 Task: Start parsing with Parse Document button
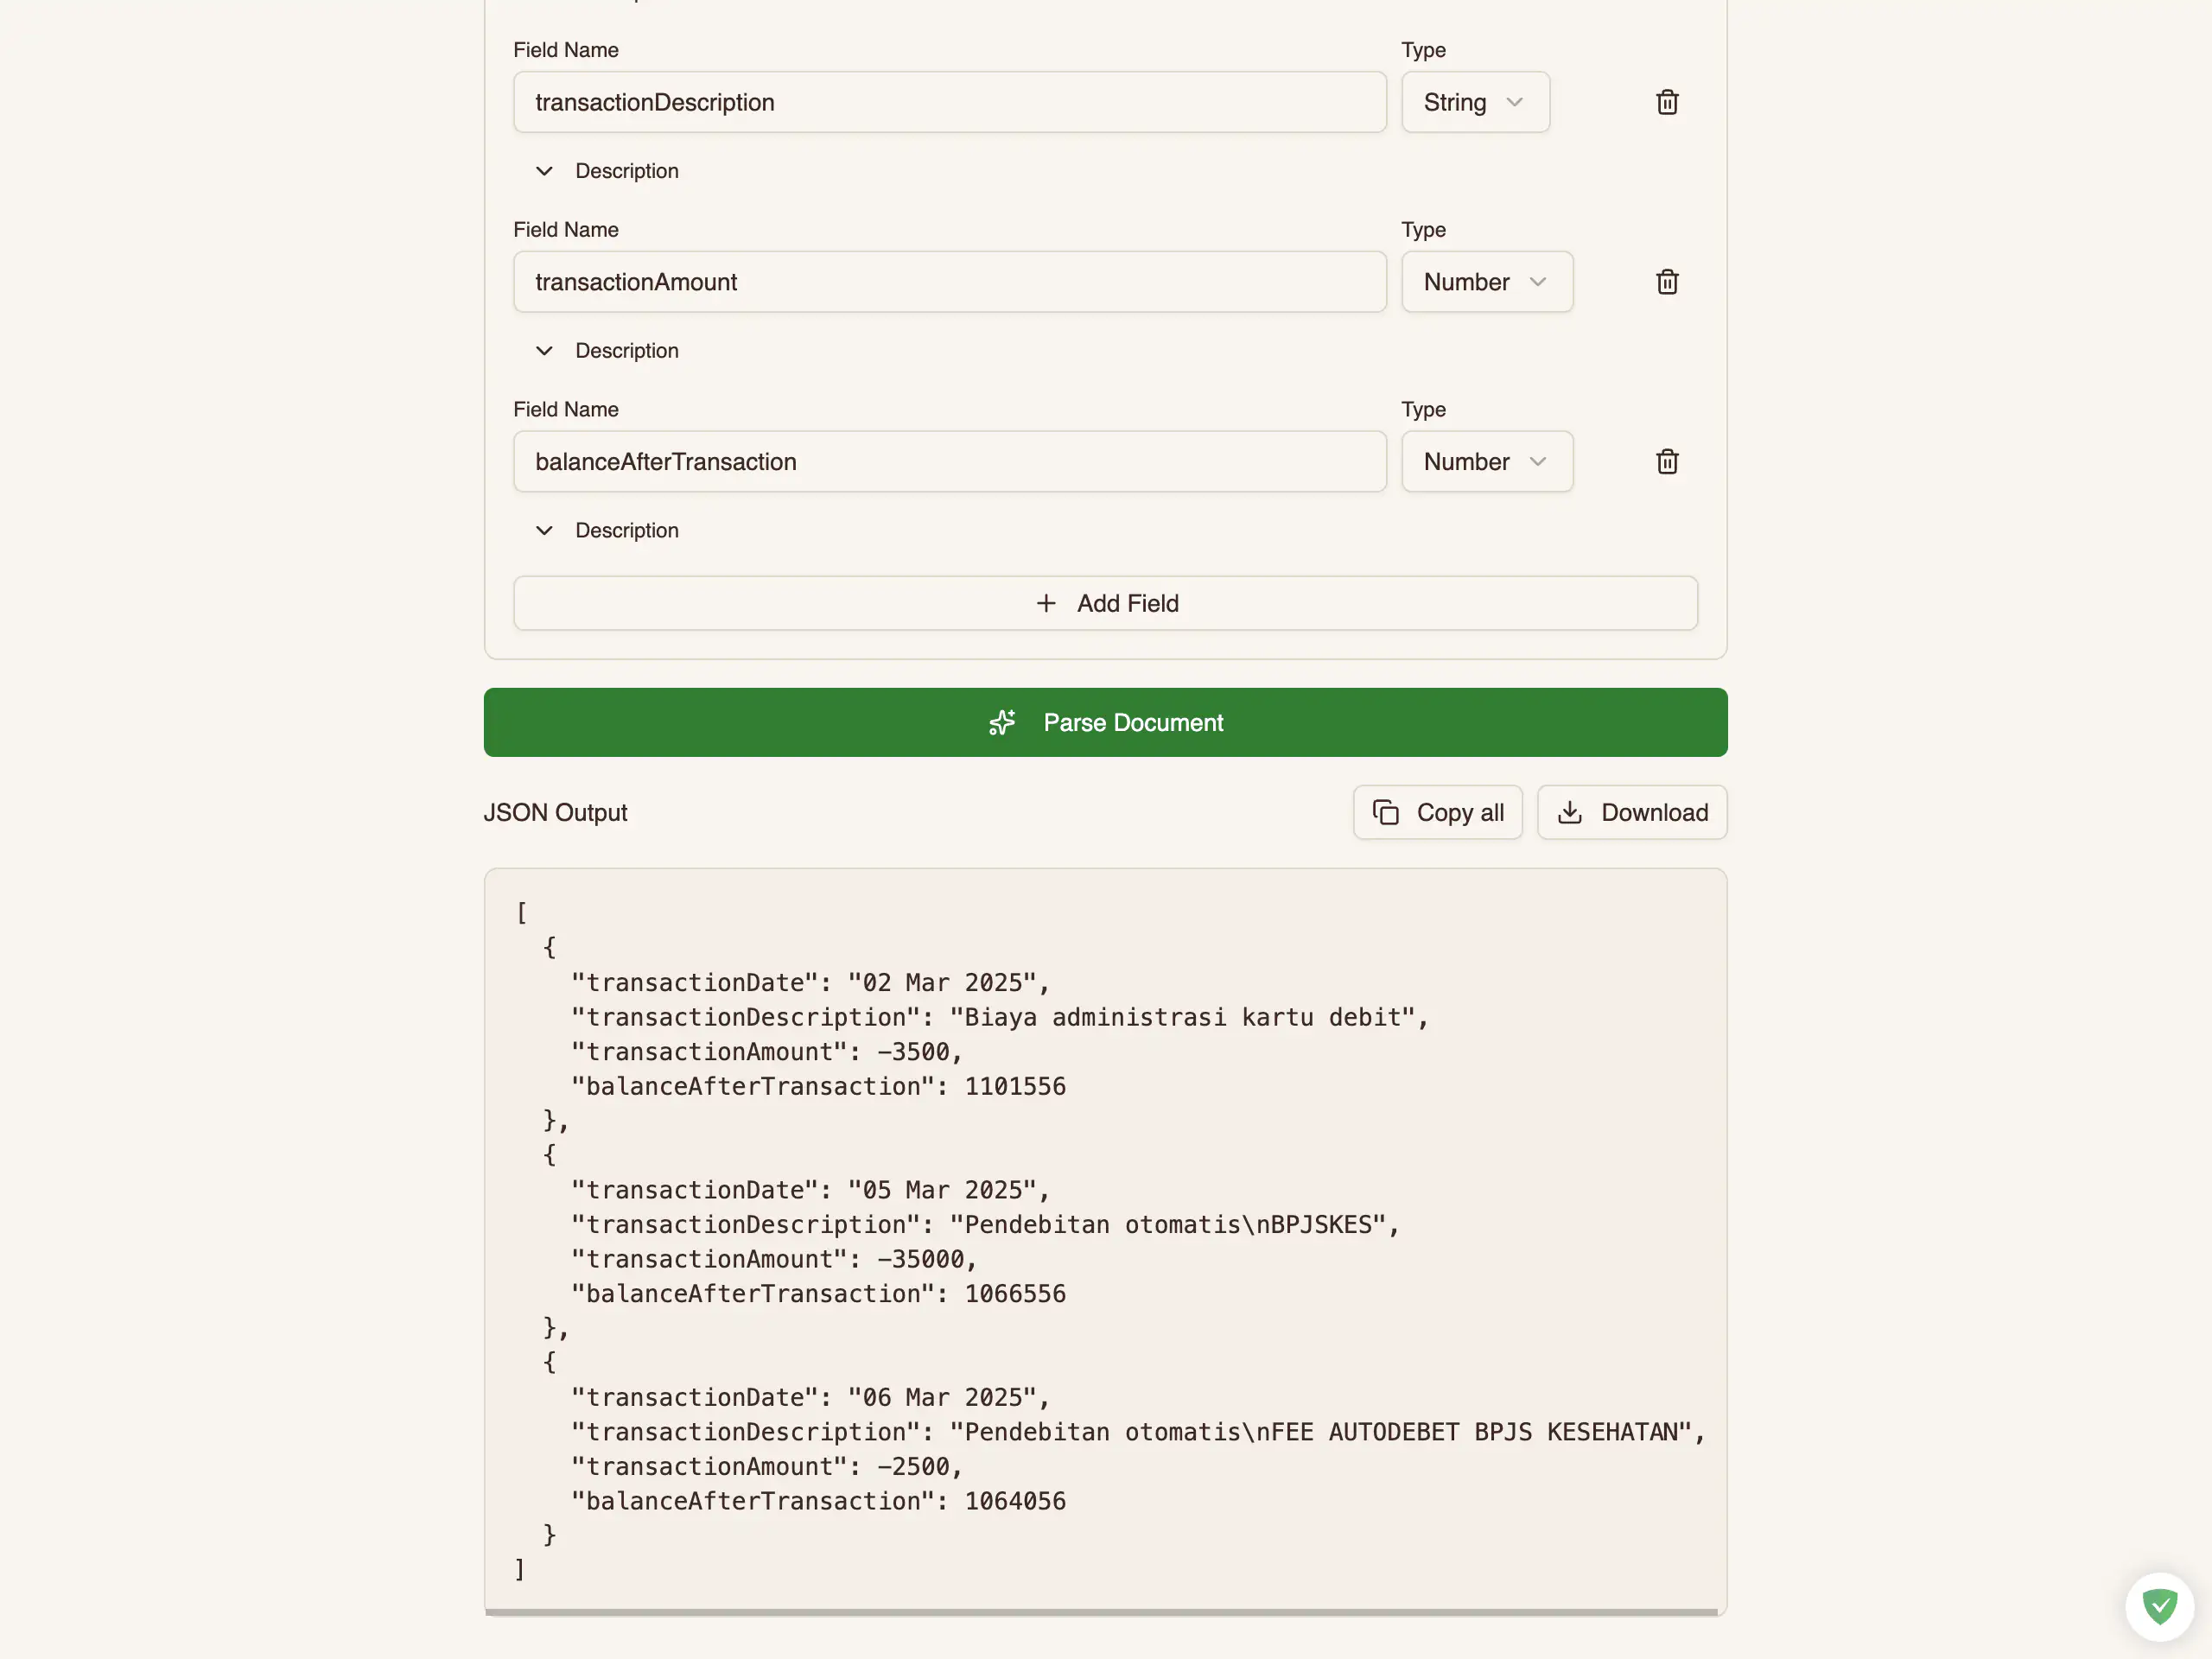[x=1105, y=722]
